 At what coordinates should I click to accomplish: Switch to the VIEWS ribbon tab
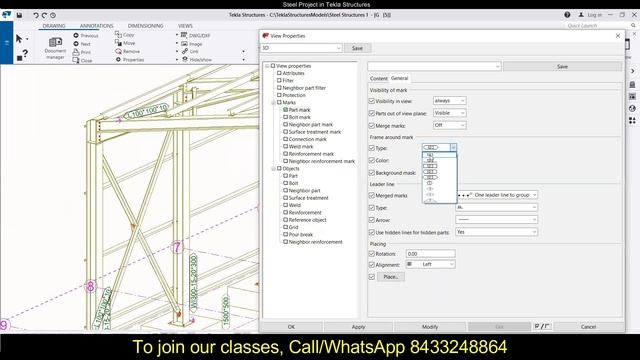pos(185,26)
